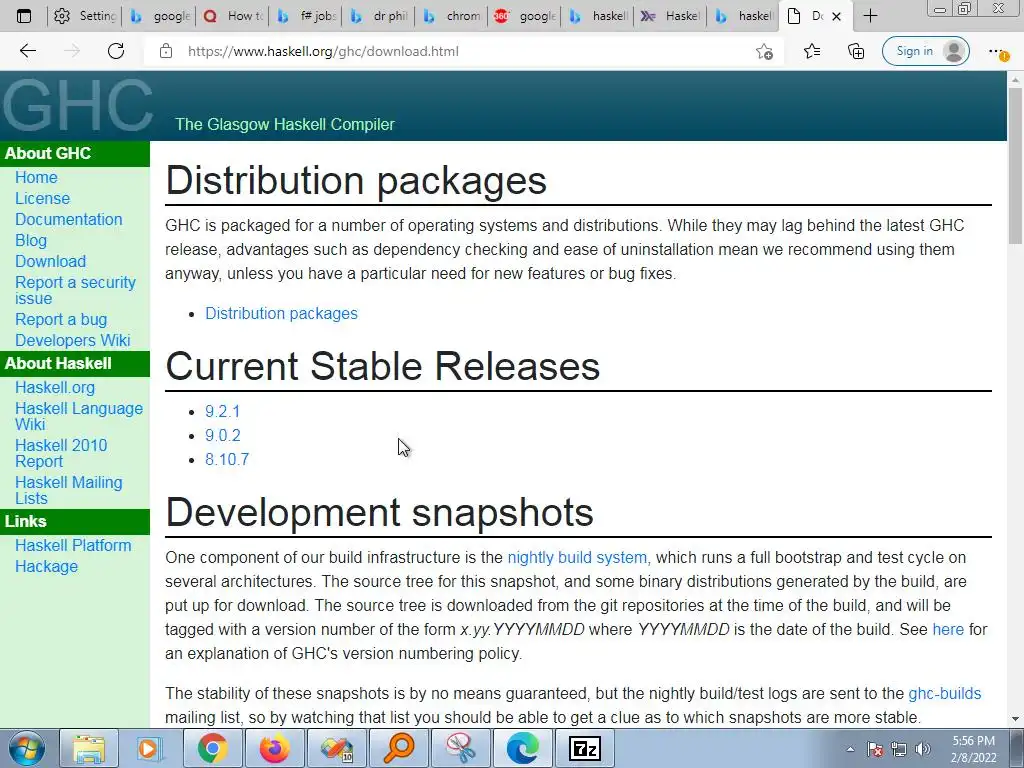
Task: Open the Download sidebar link
Action: pyautogui.click(x=50, y=261)
